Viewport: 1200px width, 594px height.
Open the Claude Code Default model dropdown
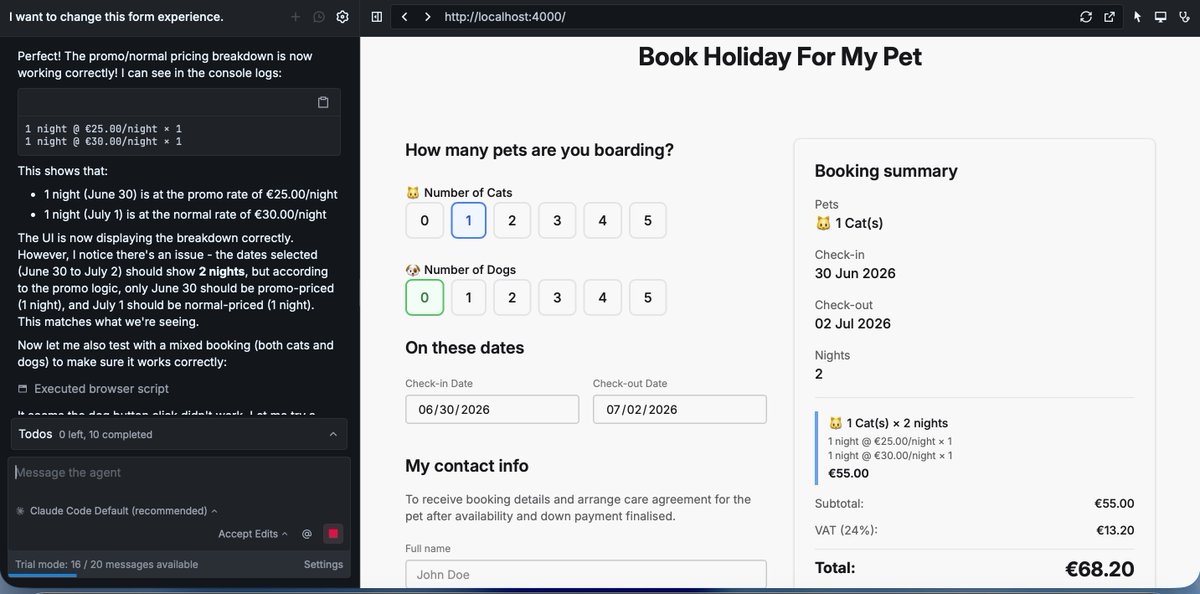[117, 511]
